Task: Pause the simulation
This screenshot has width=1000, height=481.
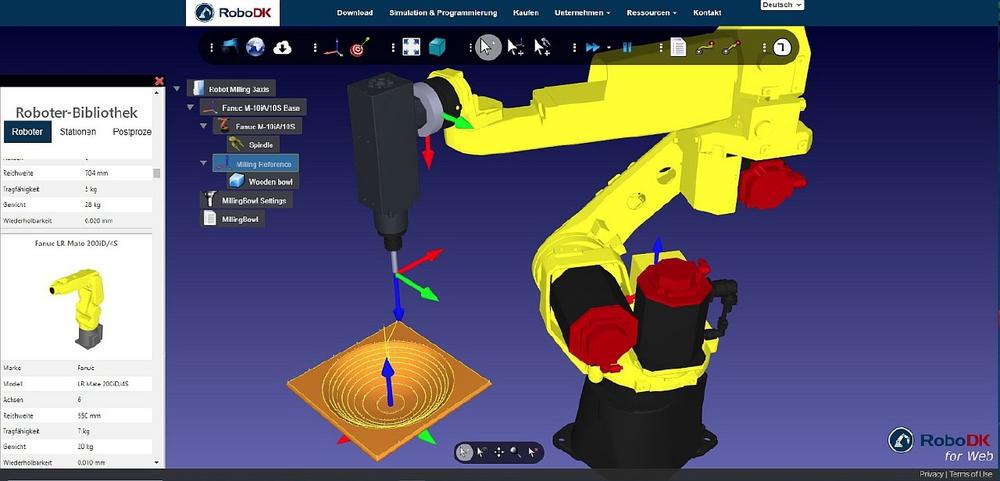Action: click(627, 47)
